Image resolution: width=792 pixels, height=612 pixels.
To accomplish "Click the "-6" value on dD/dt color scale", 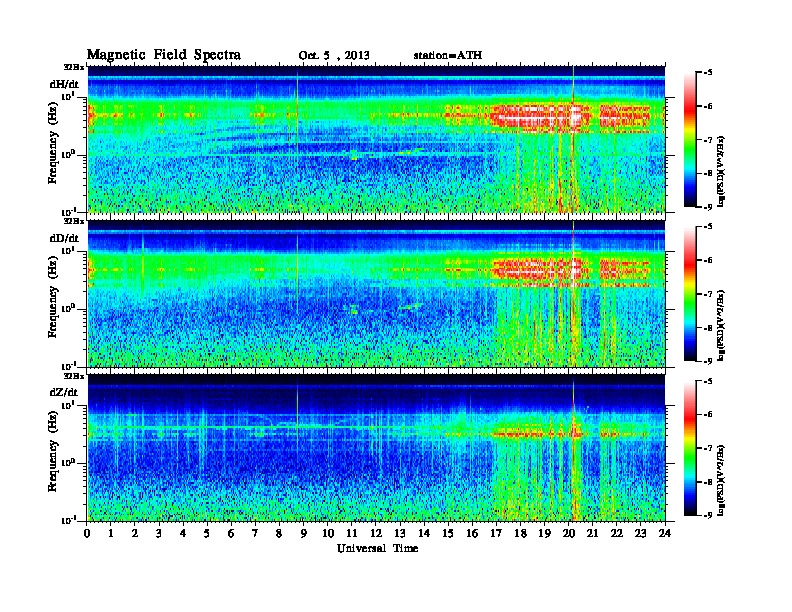I will (x=708, y=260).
